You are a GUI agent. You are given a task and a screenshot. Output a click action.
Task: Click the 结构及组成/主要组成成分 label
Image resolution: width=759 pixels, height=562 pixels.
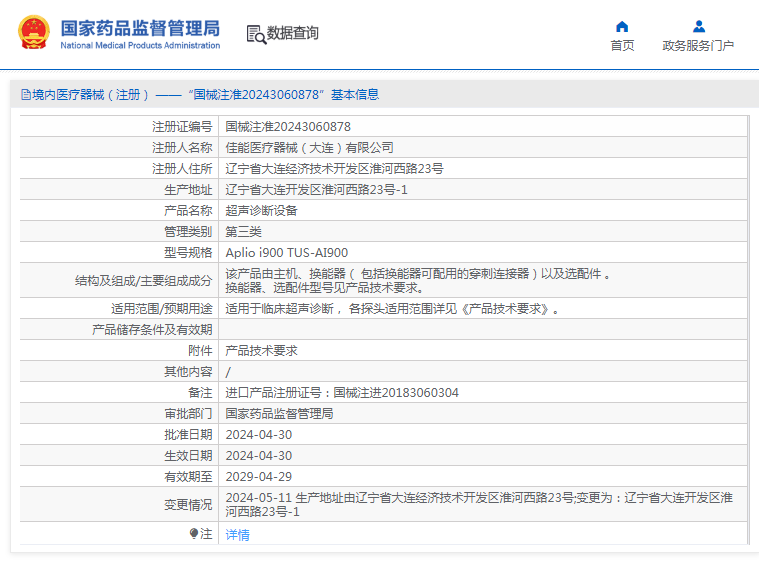(144, 281)
